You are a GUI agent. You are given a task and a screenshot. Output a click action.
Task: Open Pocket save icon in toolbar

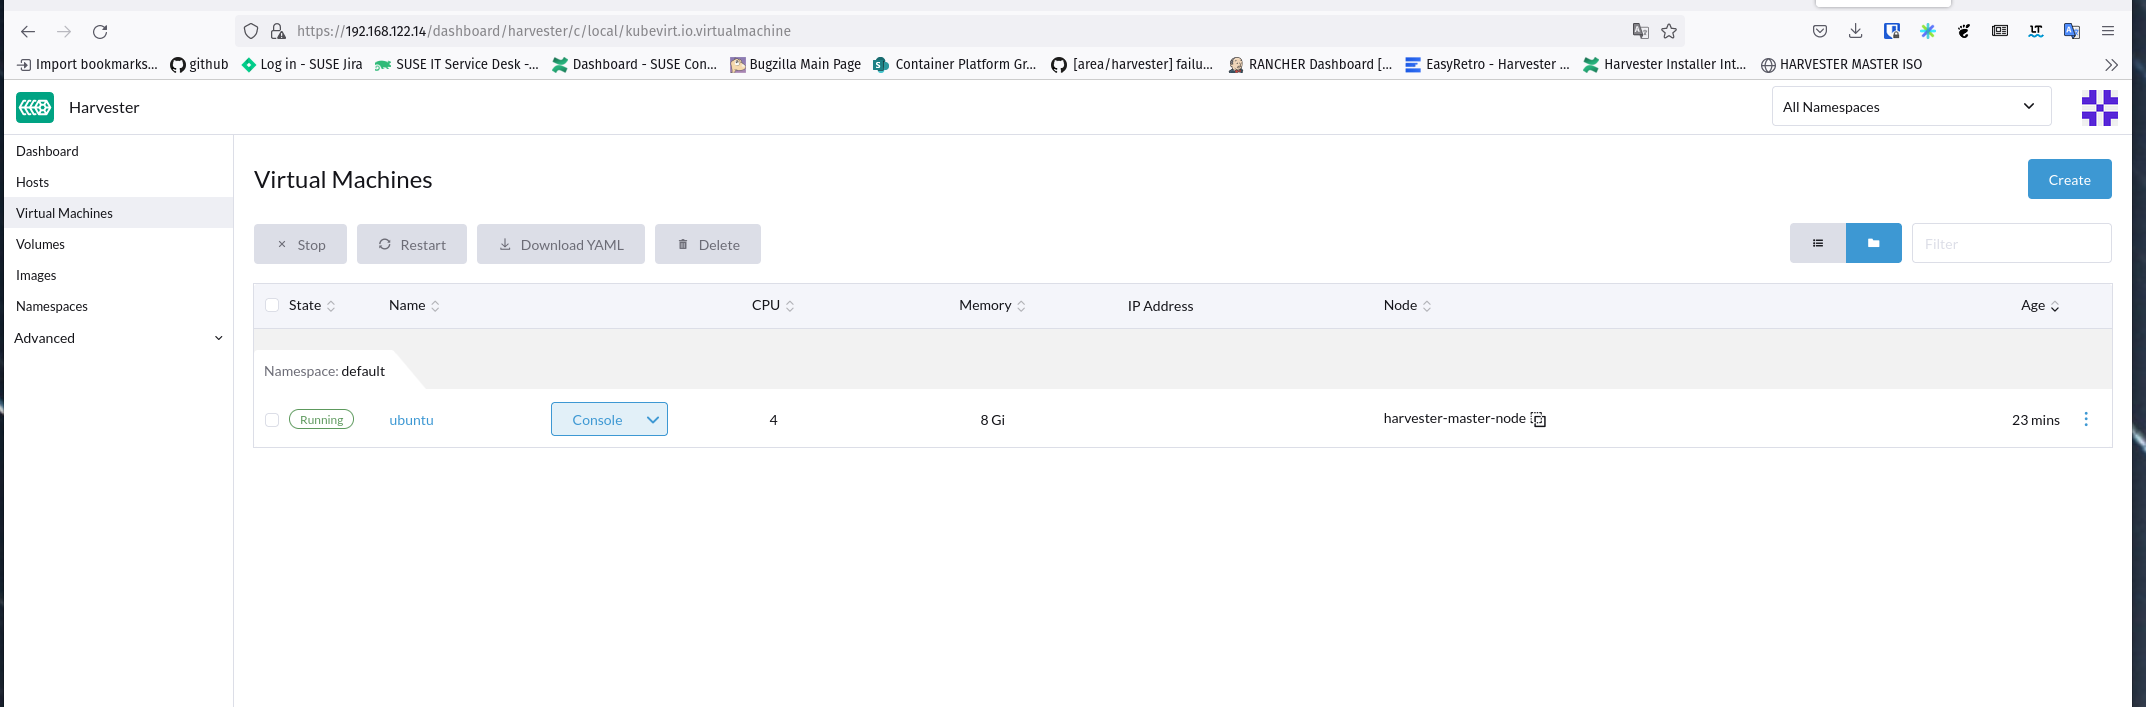[1820, 31]
